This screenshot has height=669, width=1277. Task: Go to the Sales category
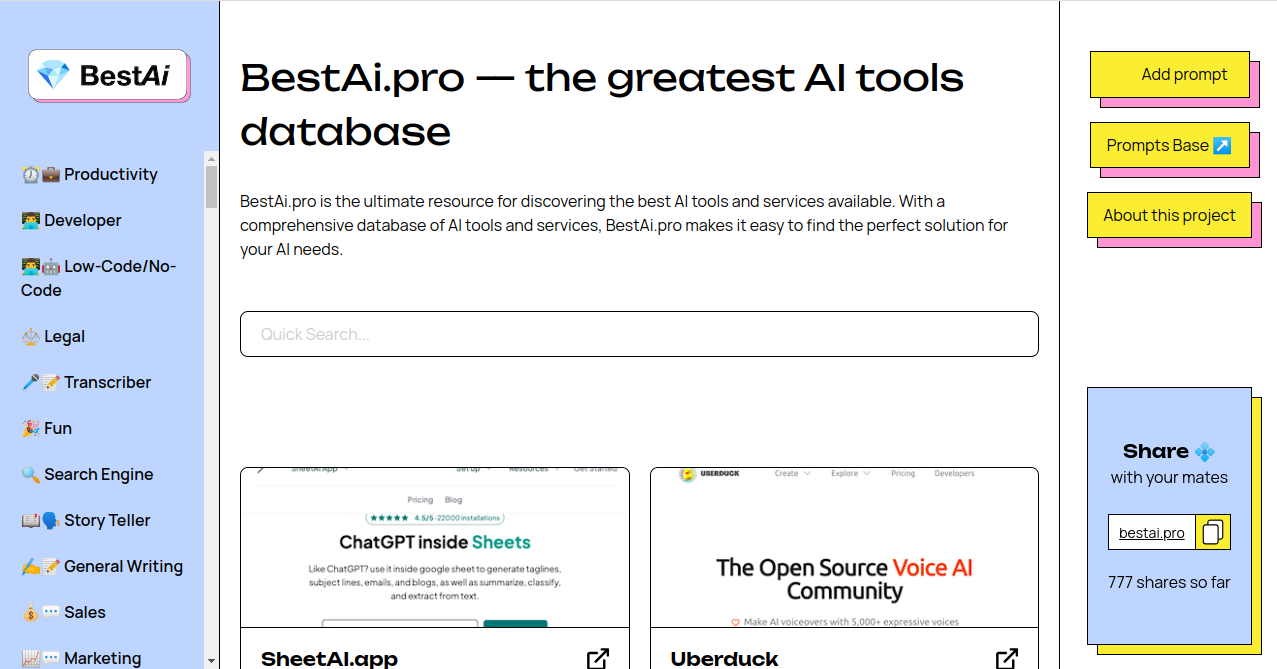(63, 612)
